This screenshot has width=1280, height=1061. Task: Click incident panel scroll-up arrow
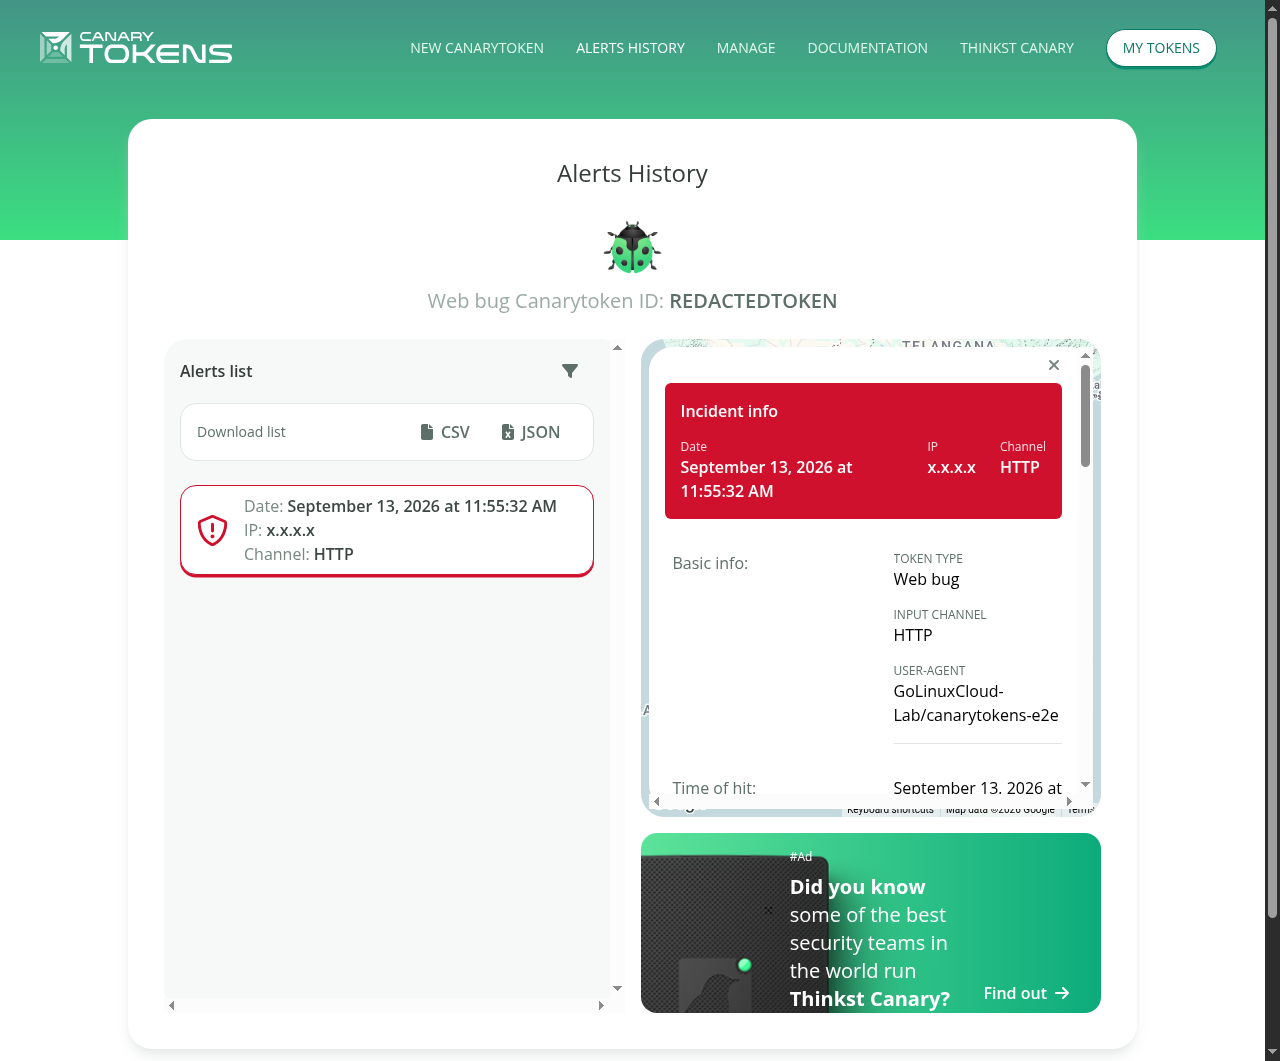tap(1085, 355)
